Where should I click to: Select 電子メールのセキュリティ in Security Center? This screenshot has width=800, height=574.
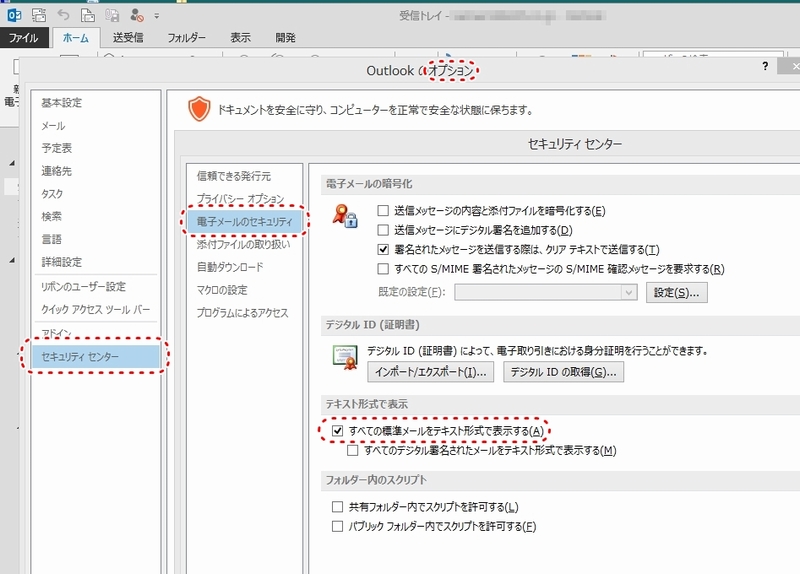tap(244, 221)
